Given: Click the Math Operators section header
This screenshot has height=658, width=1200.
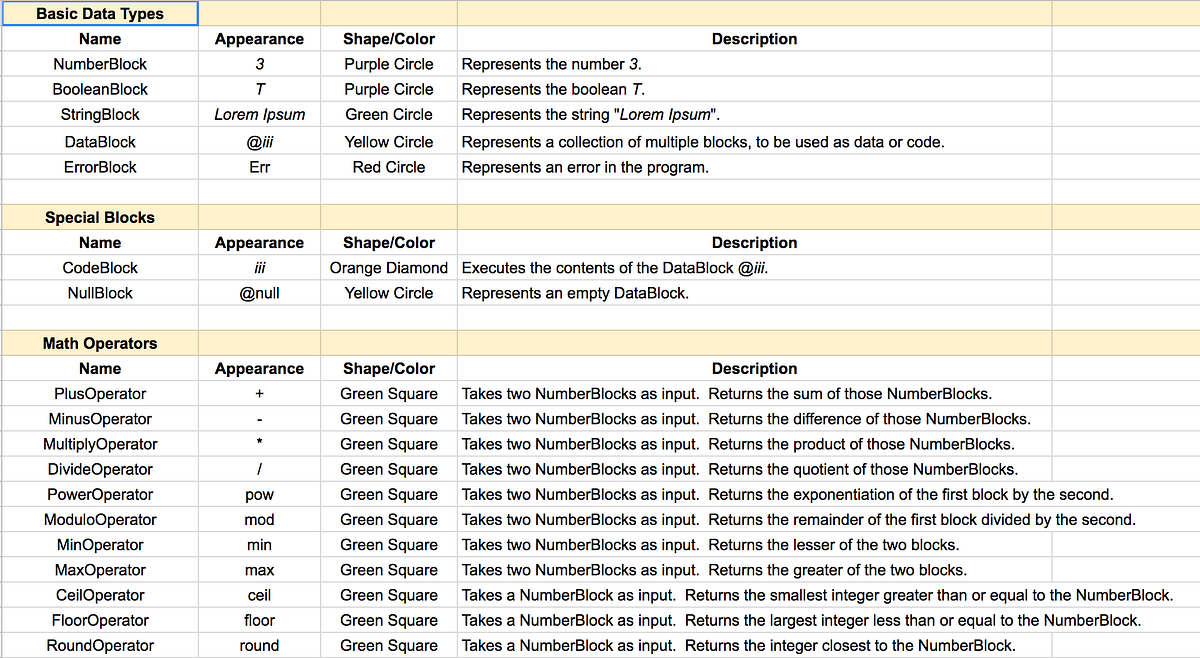Looking at the screenshot, I should pos(99,342).
